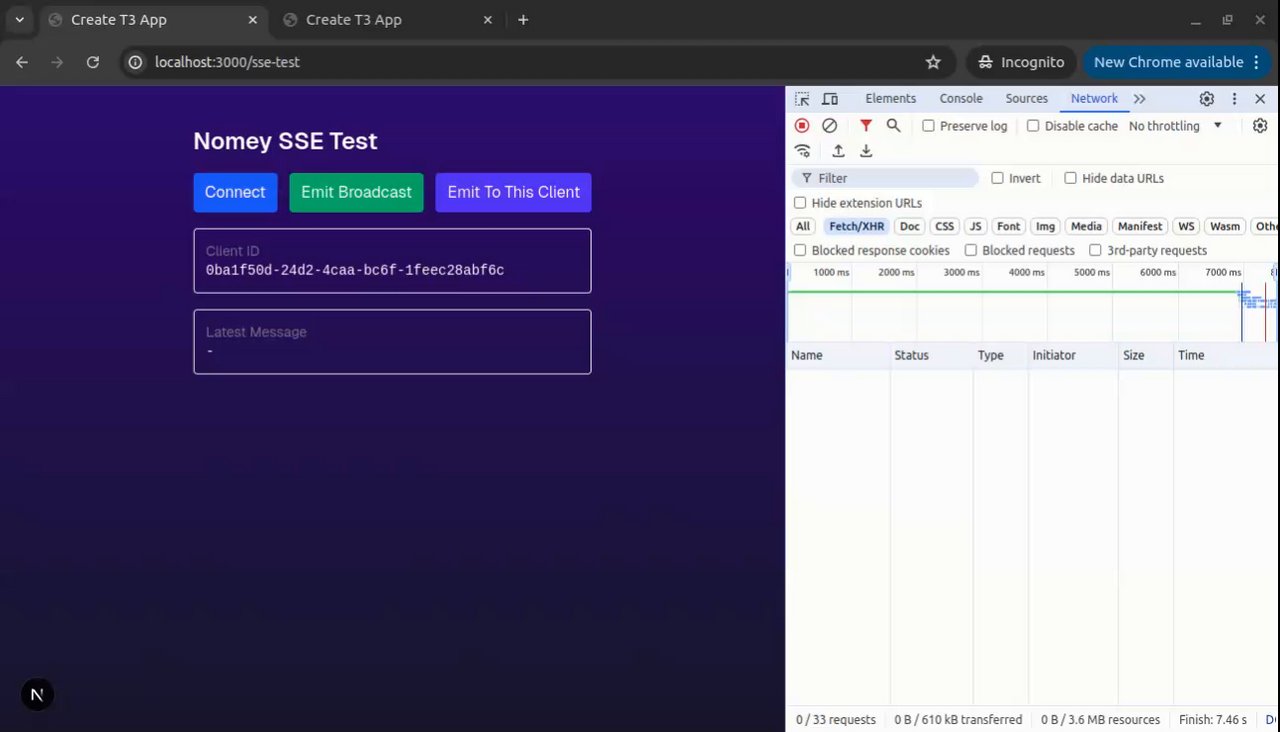Viewport: 1280px width, 732px height.
Task: Filter requests by Media type
Action: [1086, 227]
